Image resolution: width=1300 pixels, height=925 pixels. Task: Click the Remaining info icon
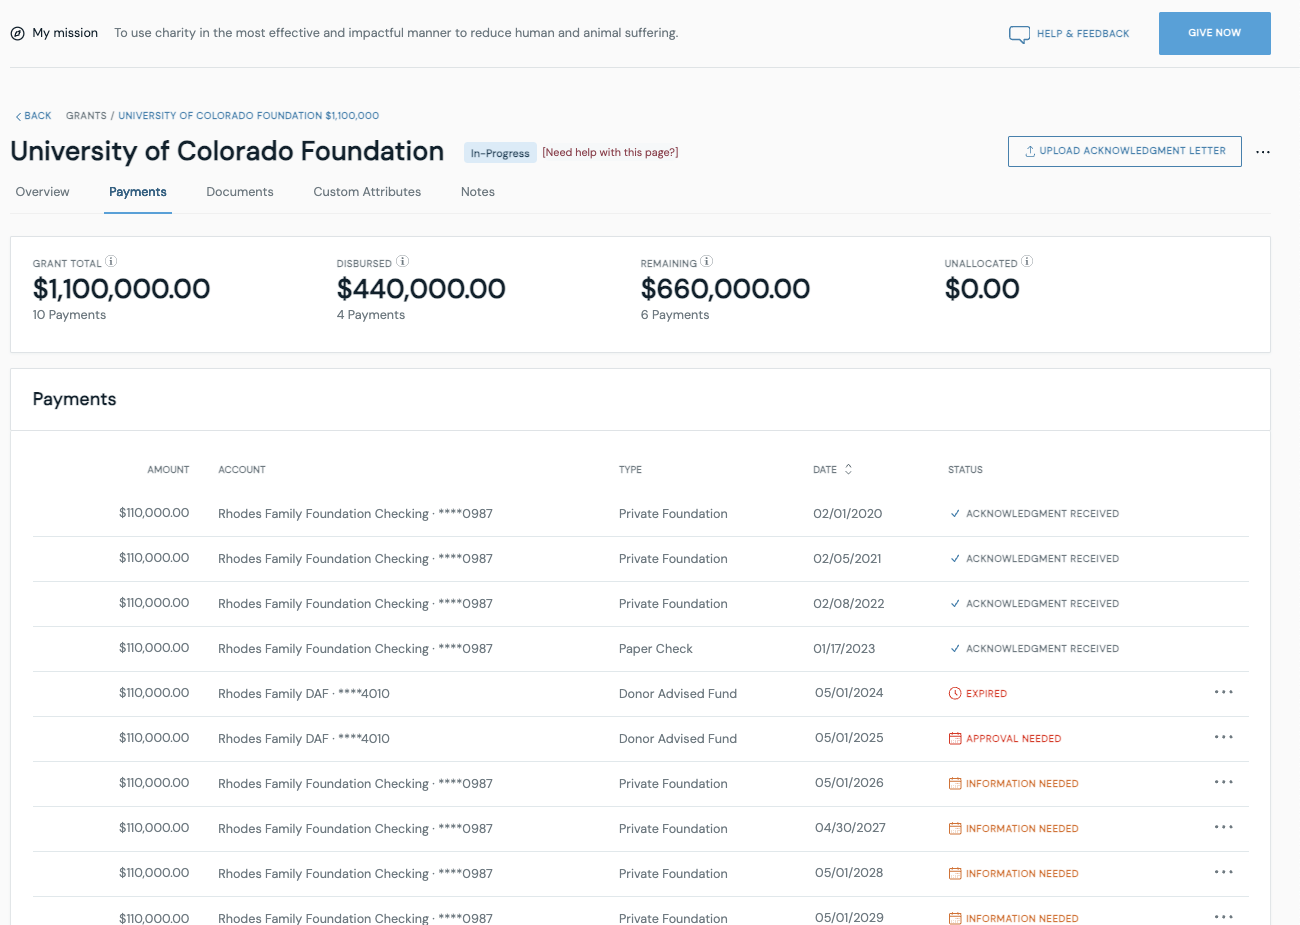pos(706,262)
